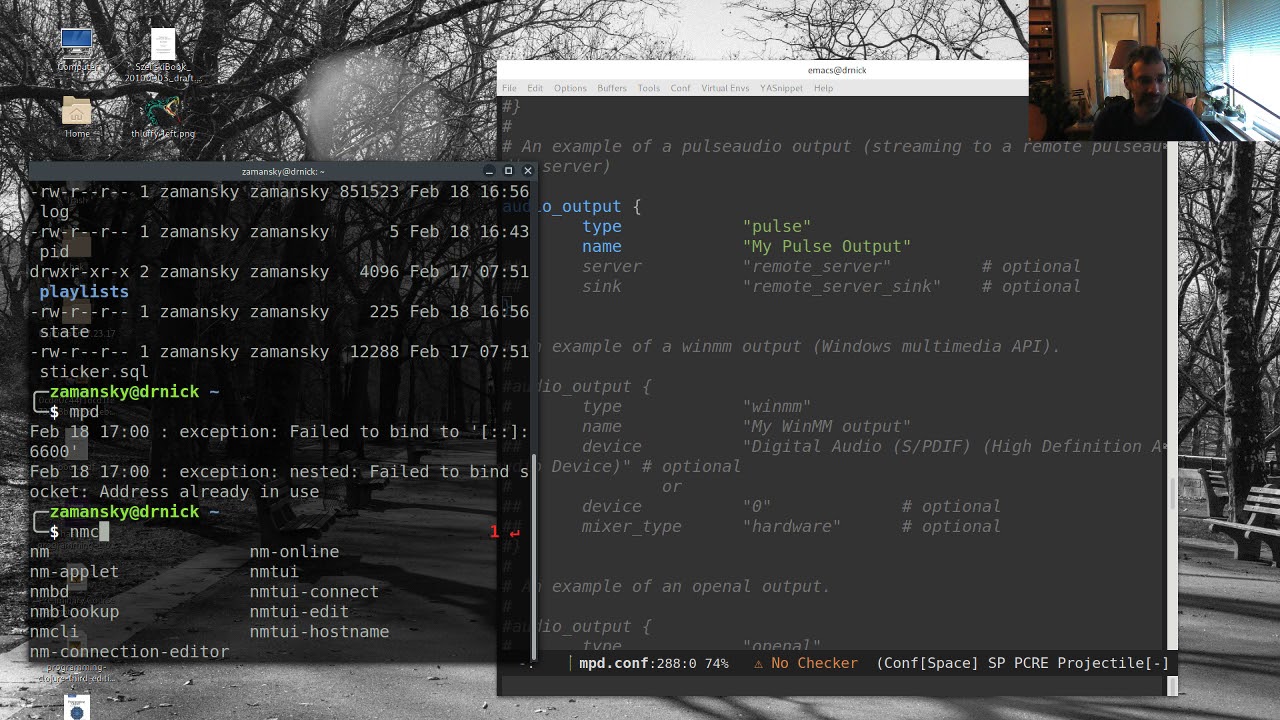
Task: Click the "nmcli" completion in terminal
Action: click(x=54, y=631)
